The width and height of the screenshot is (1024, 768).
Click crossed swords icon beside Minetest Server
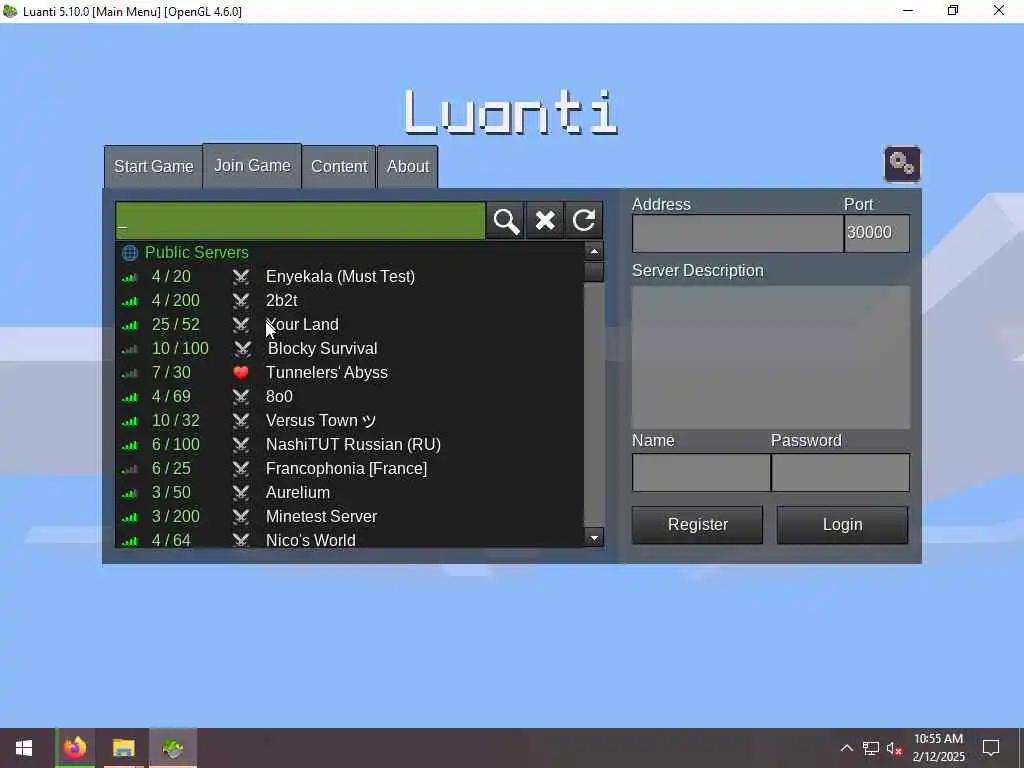pos(241,517)
